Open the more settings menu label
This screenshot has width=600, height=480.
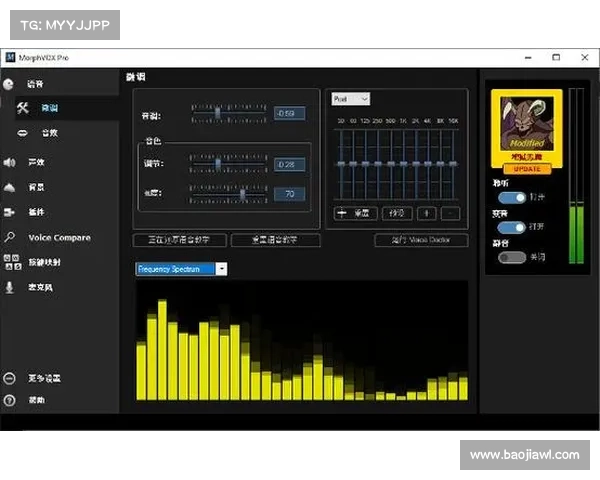click(44, 379)
